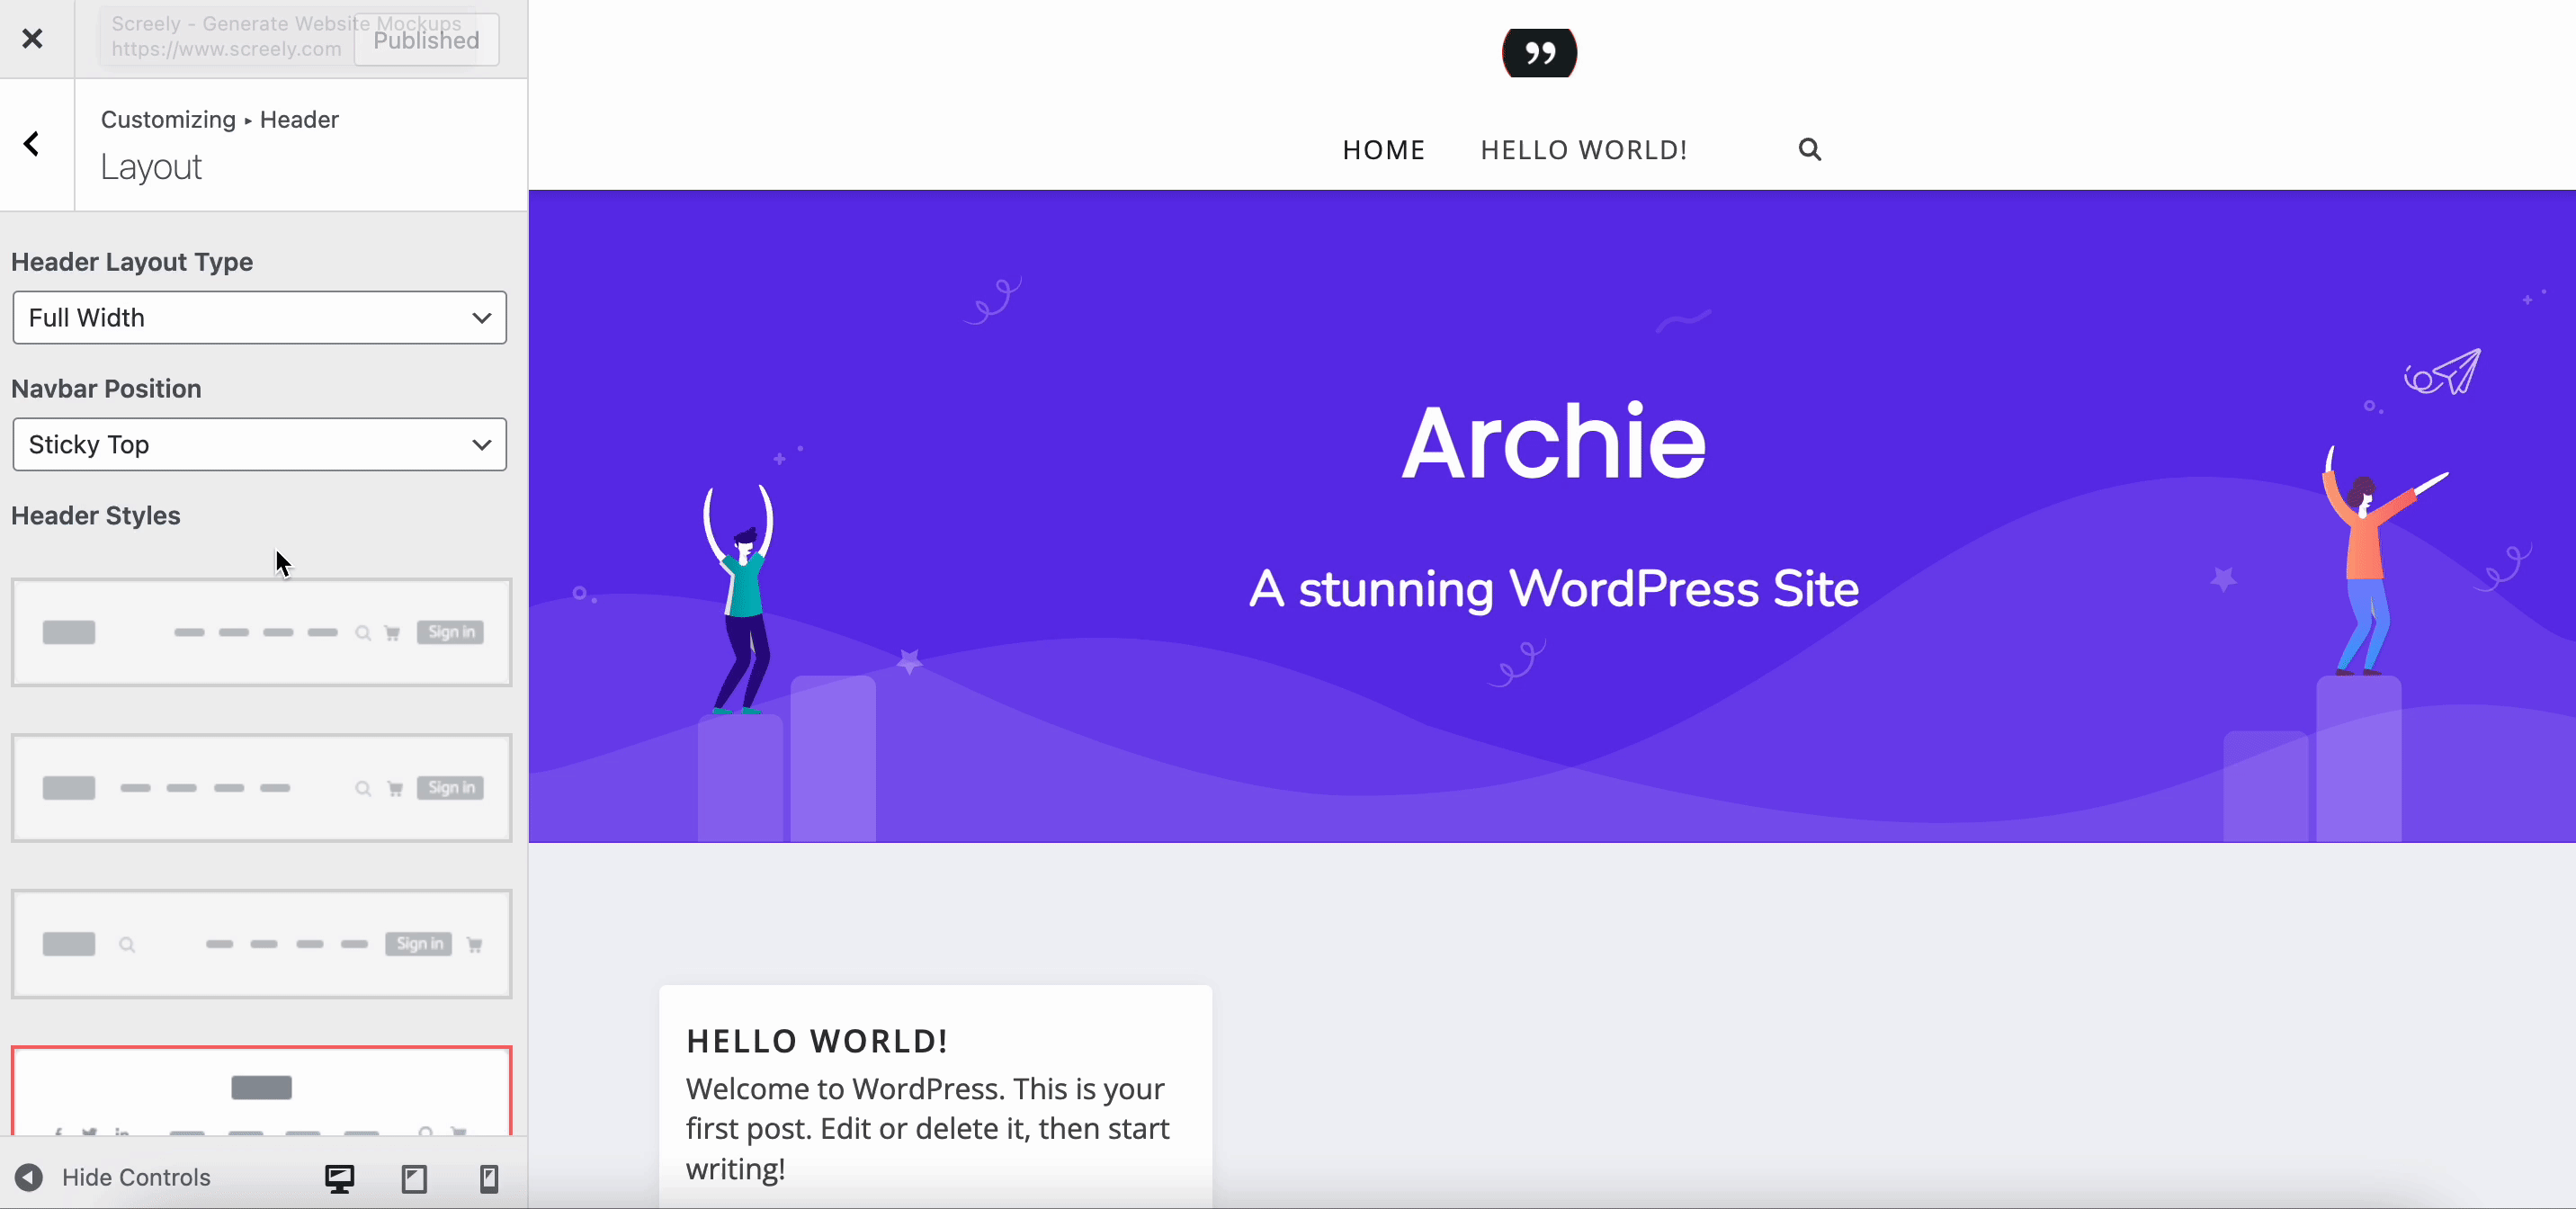Click the tablet preview icon
The height and width of the screenshot is (1209, 2576).
click(x=414, y=1178)
